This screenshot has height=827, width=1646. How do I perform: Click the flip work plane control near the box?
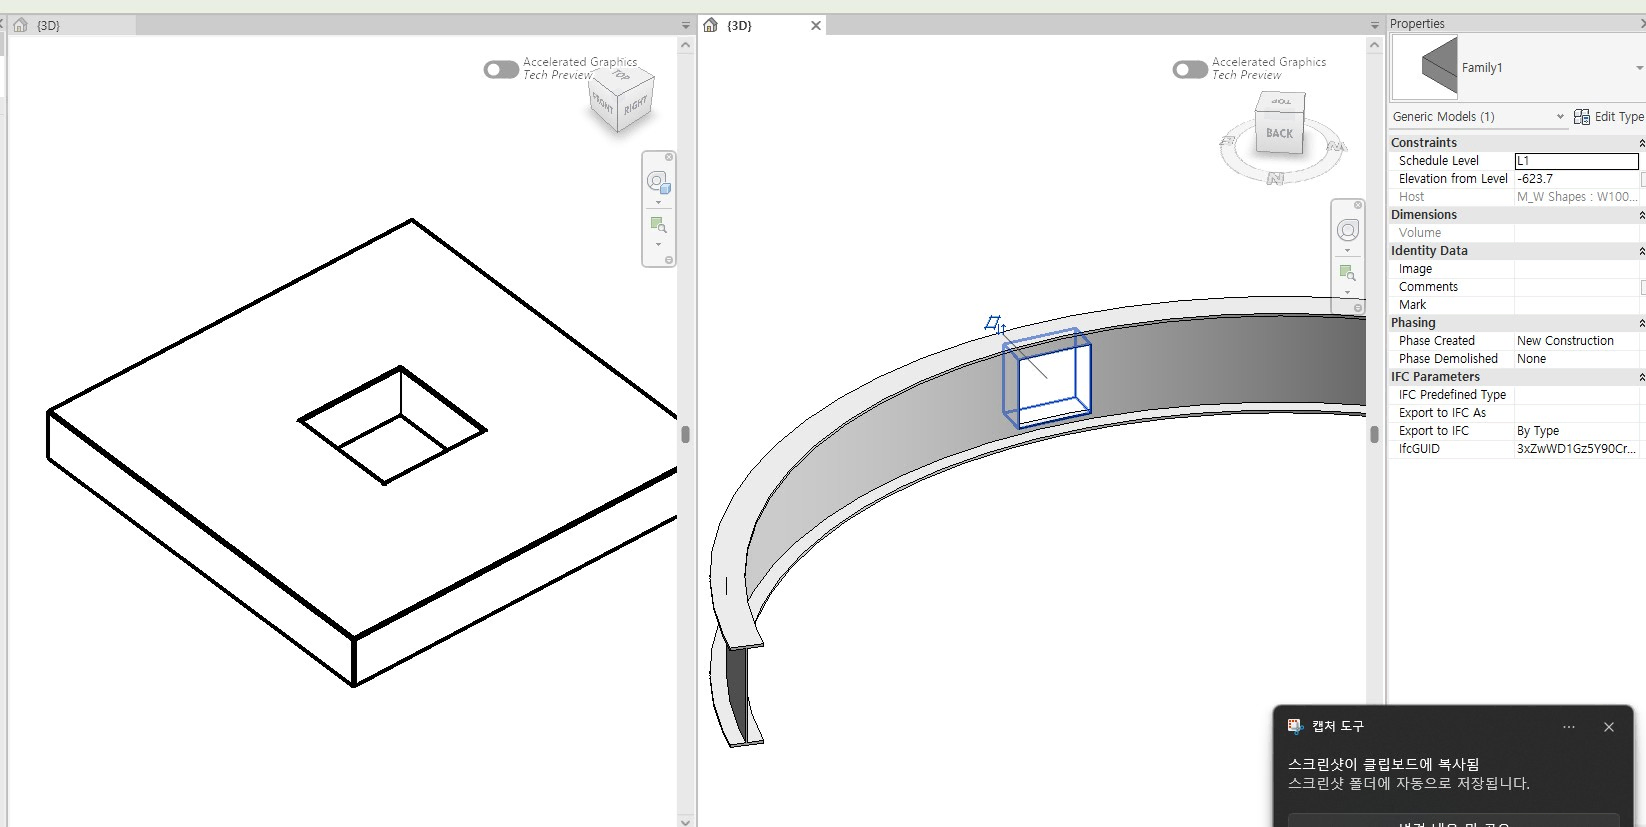pos(994,324)
